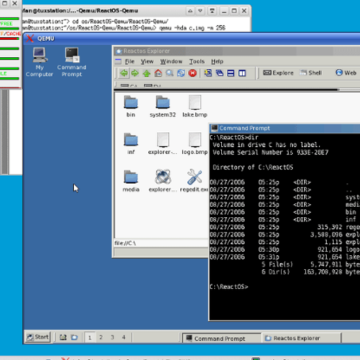Click the second drive button in drive bar
360x360 pixels.
coord(152,85)
